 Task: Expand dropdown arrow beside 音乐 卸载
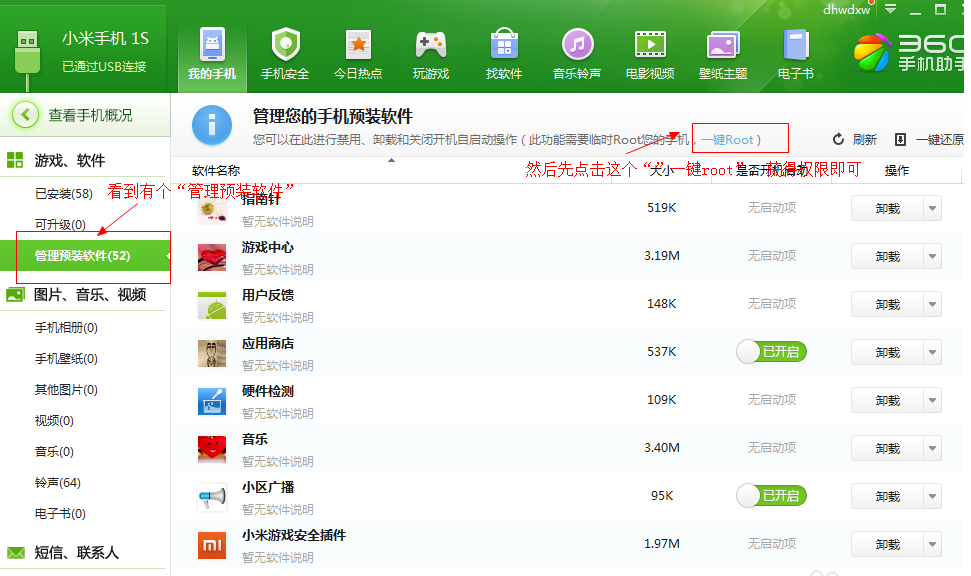point(932,448)
